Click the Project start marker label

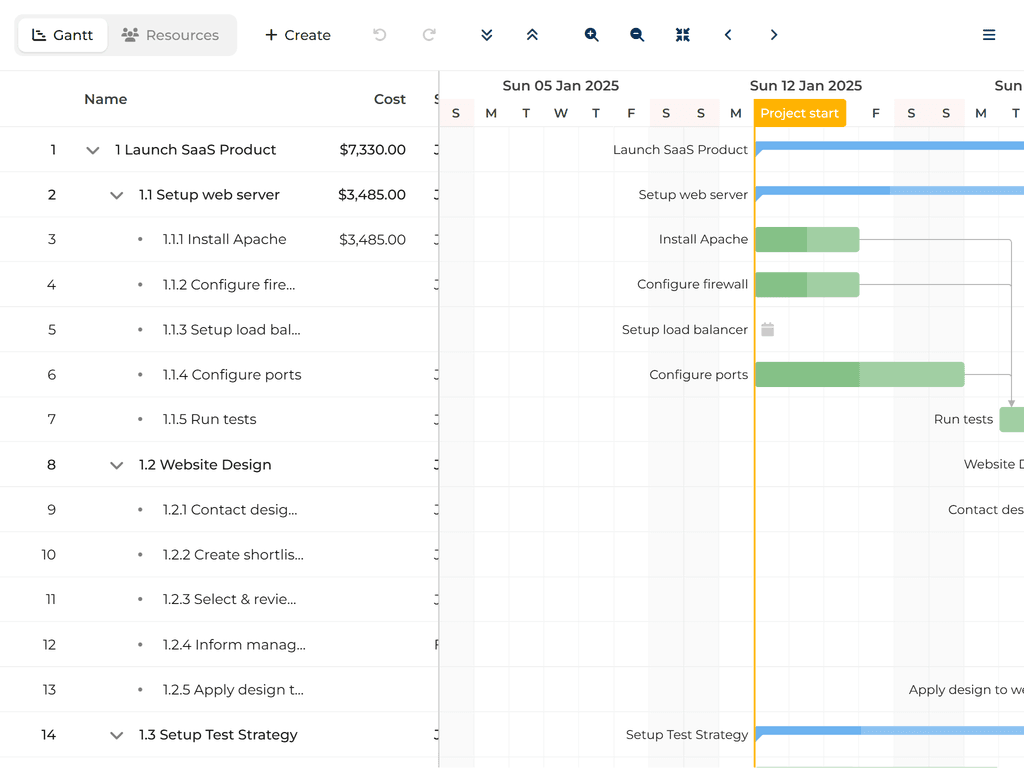click(800, 113)
